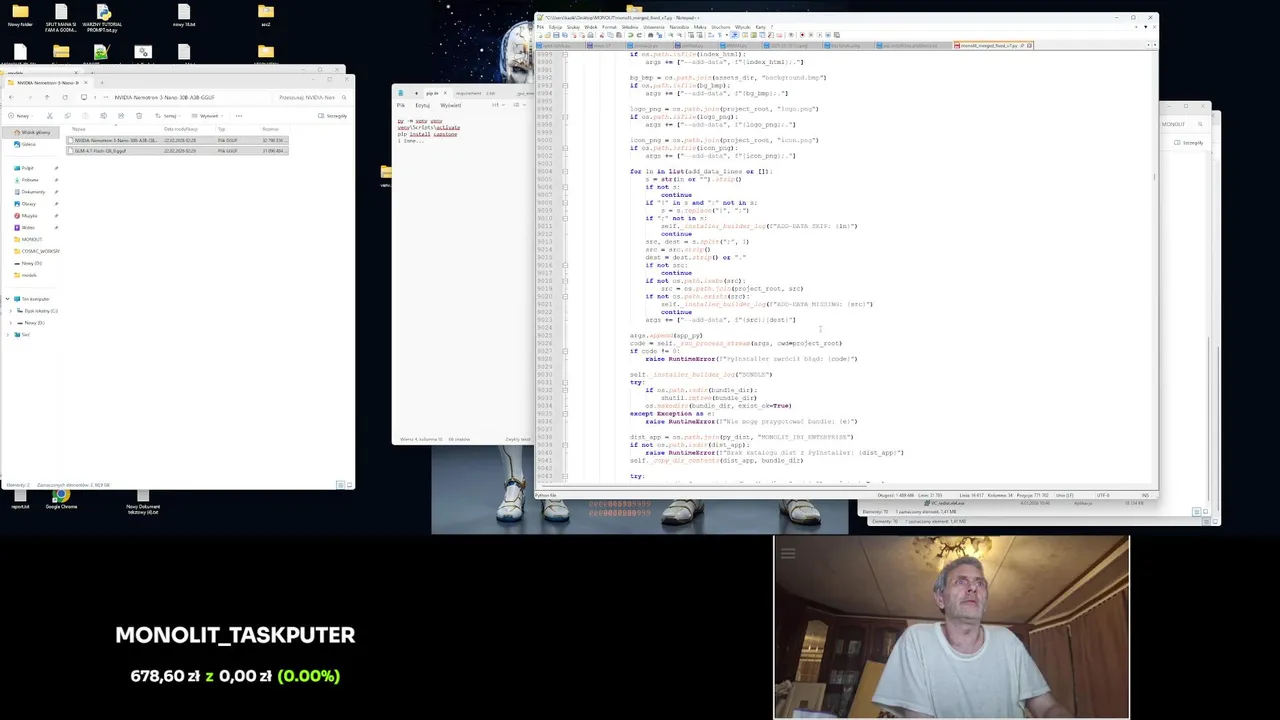The height and width of the screenshot is (720, 1280).
Task: Click the New file icon in Notepad++ toolbar
Action: tap(539, 35)
